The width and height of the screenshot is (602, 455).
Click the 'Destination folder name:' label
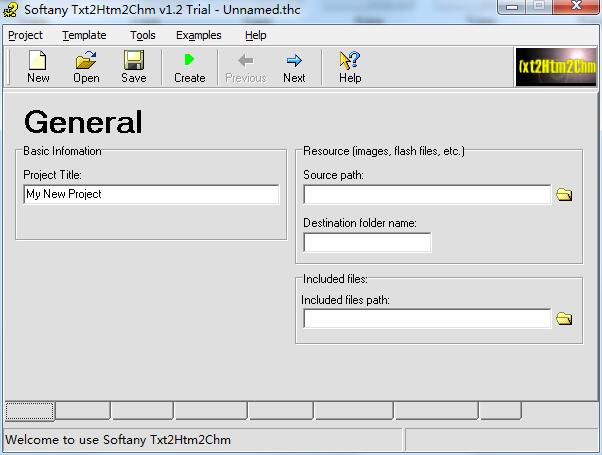click(360, 223)
